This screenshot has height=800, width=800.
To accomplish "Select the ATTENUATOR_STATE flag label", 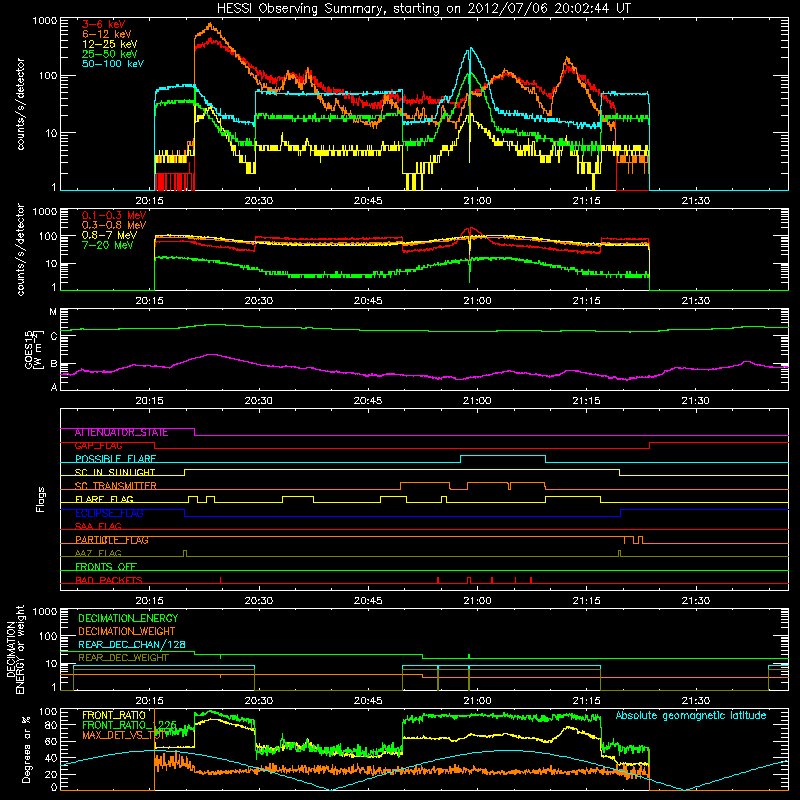I will 121,433.
